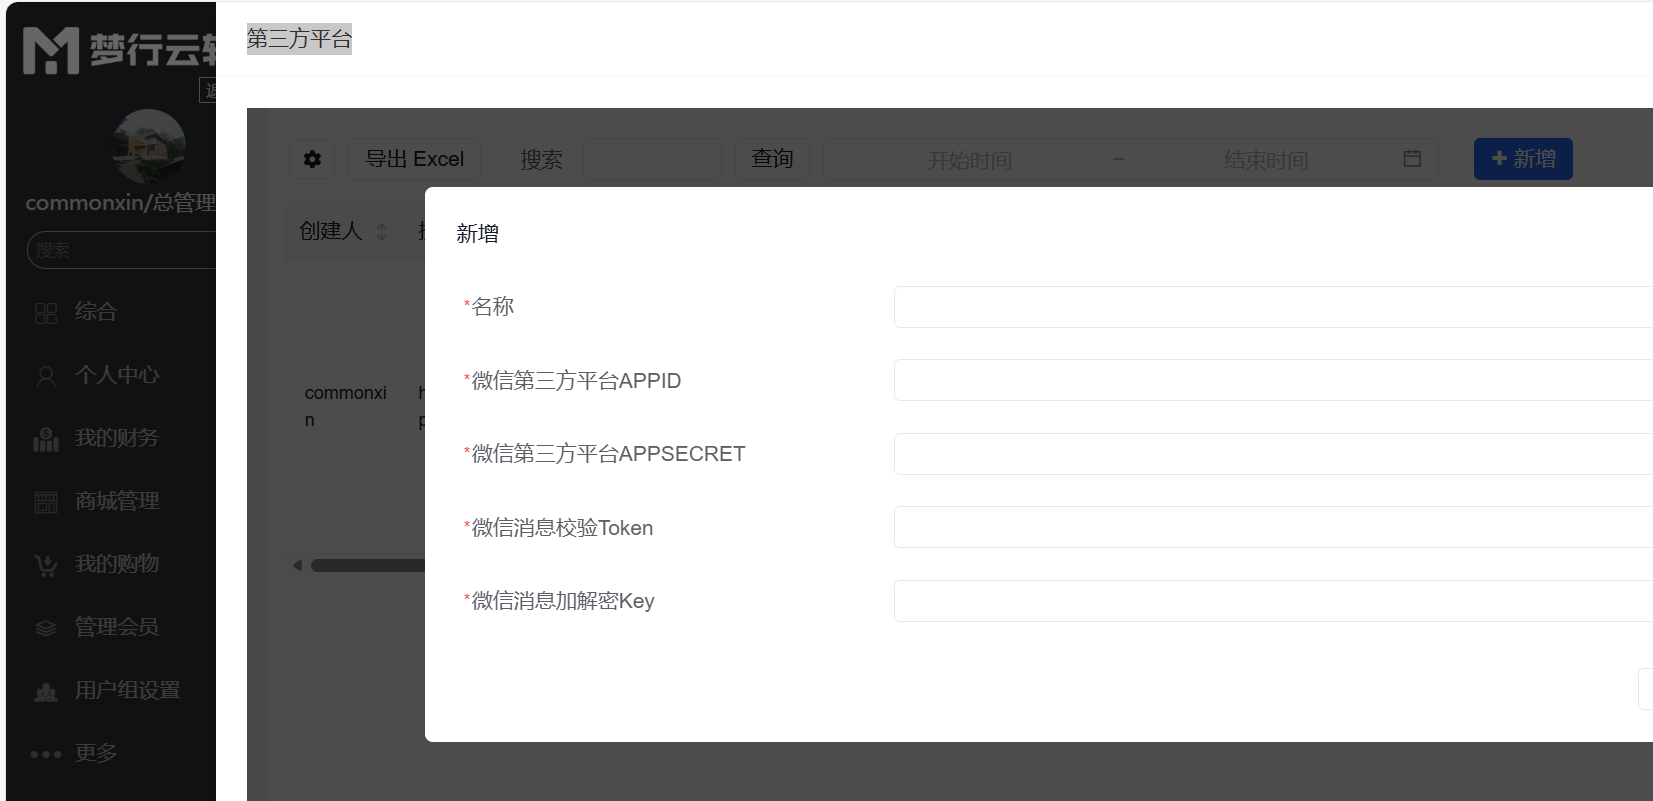Click the 综合 grid icon in sidebar
The image size is (1653, 801).
click(46, 313)
